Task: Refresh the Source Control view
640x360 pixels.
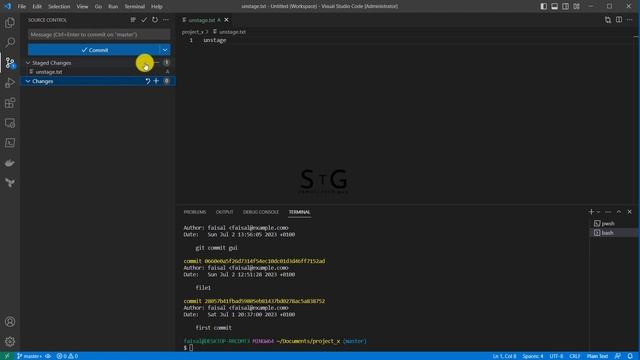Action: 155,20
